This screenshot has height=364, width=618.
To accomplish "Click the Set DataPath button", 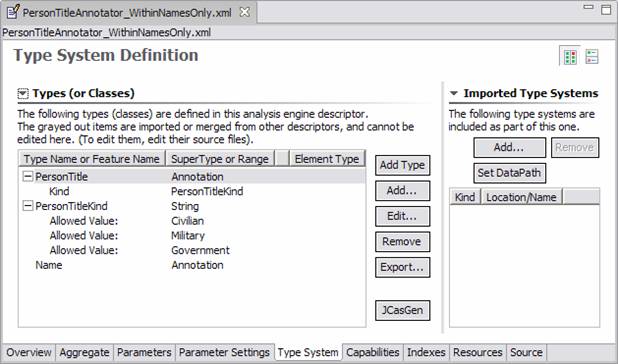I will [x=509, y=173].
